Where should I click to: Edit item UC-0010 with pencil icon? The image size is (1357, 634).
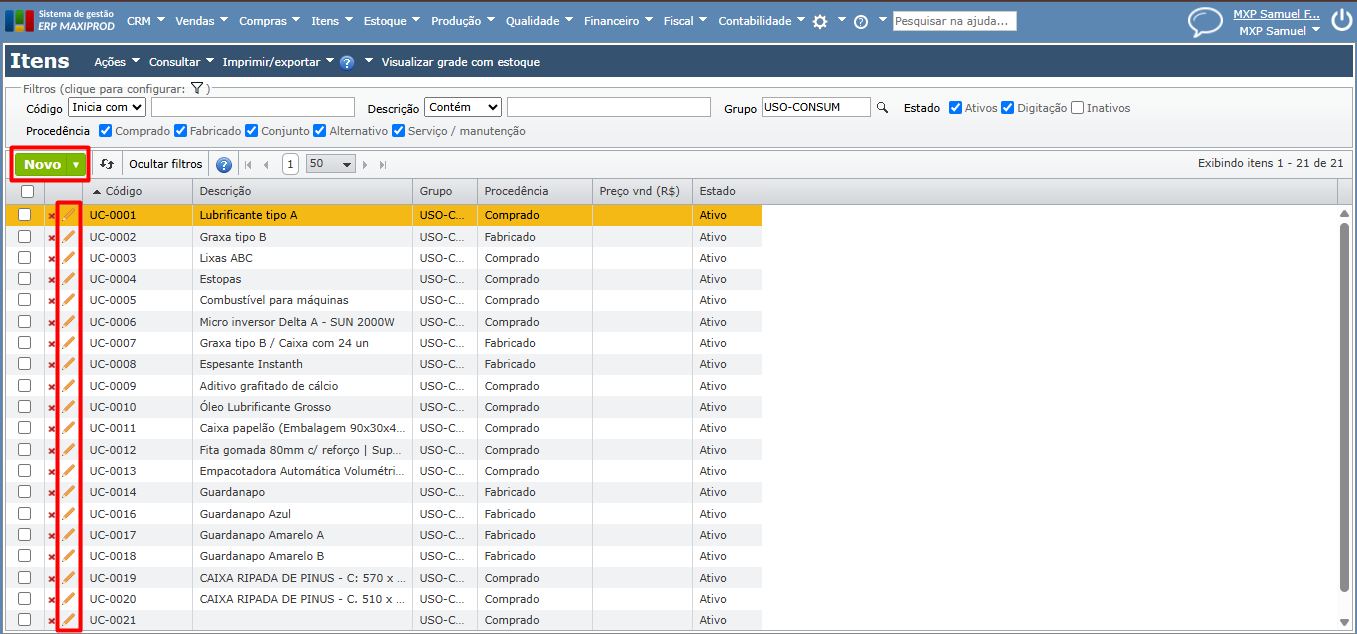pyautogui.click(x=69, y=407)
